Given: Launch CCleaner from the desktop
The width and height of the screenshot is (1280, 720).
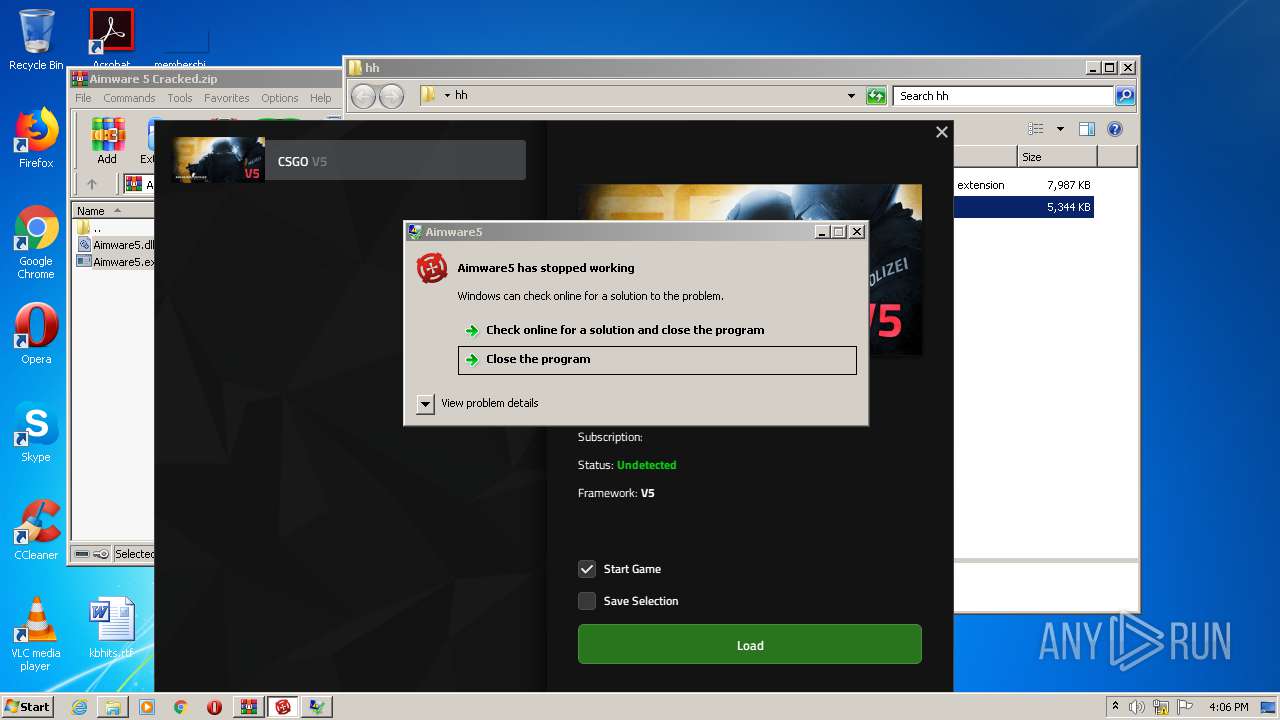Looking at the screenshot, I should click(36, 530).
